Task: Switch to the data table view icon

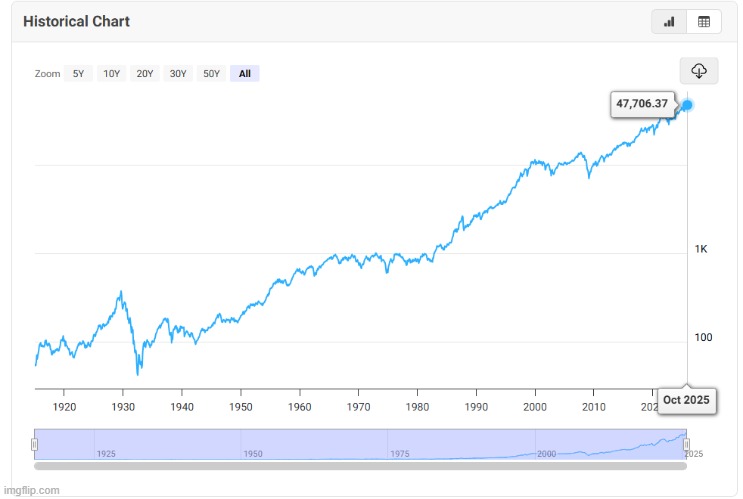Action: pyautogui.click(x=703, y=22)
